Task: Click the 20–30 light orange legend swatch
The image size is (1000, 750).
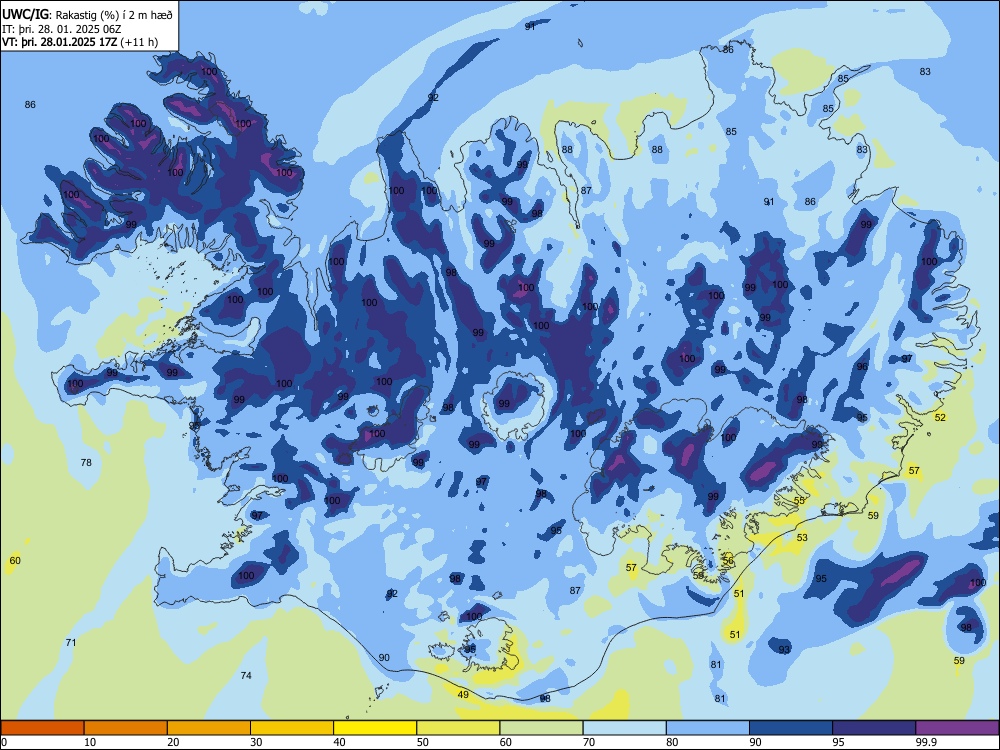Action: [x=209, y=728]
